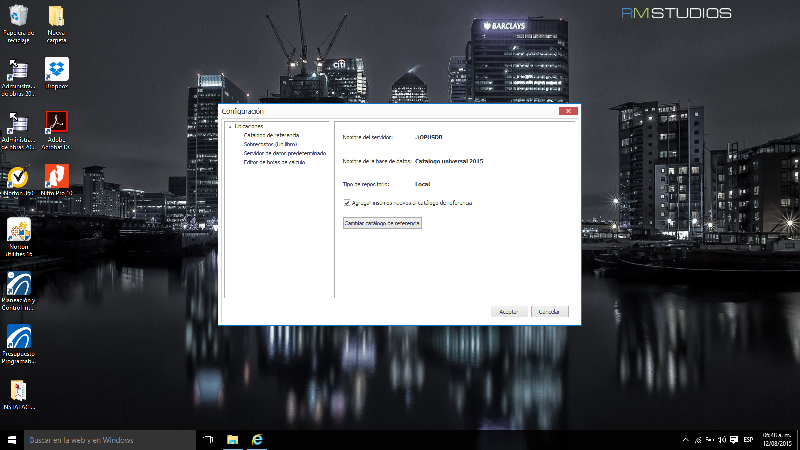Viewport: 800px width, 450px height.
Task: Select Servidor de datos predeterminado item
Action: [284, 152]
